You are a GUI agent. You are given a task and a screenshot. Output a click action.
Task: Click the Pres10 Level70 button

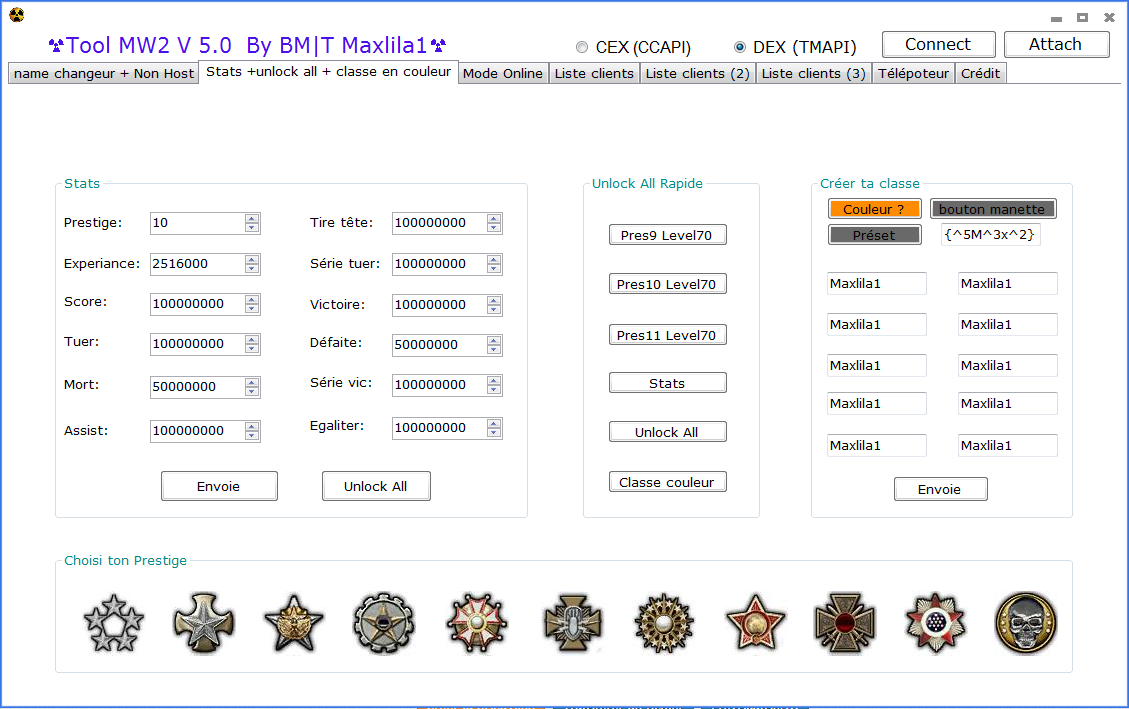pyautogui.click(x=667, y=284)
